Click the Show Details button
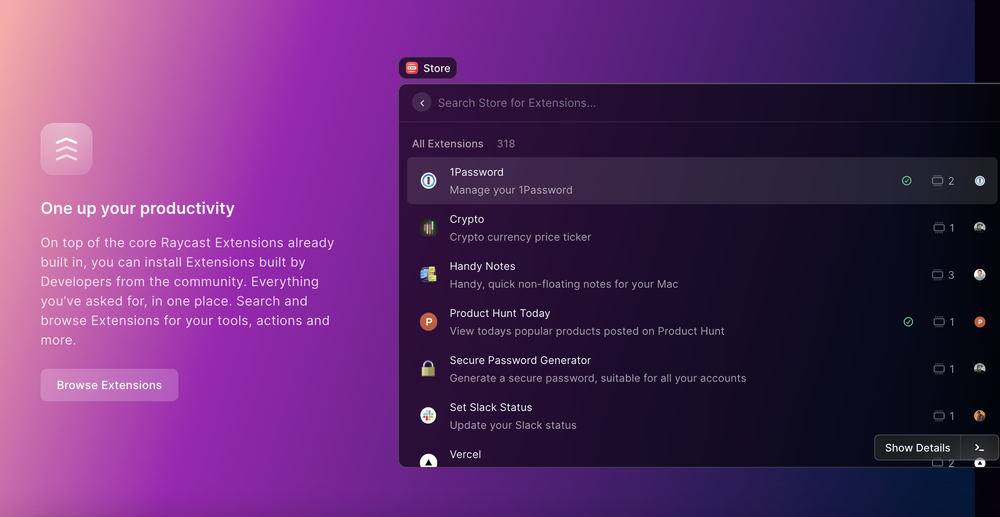 point(917,448)
